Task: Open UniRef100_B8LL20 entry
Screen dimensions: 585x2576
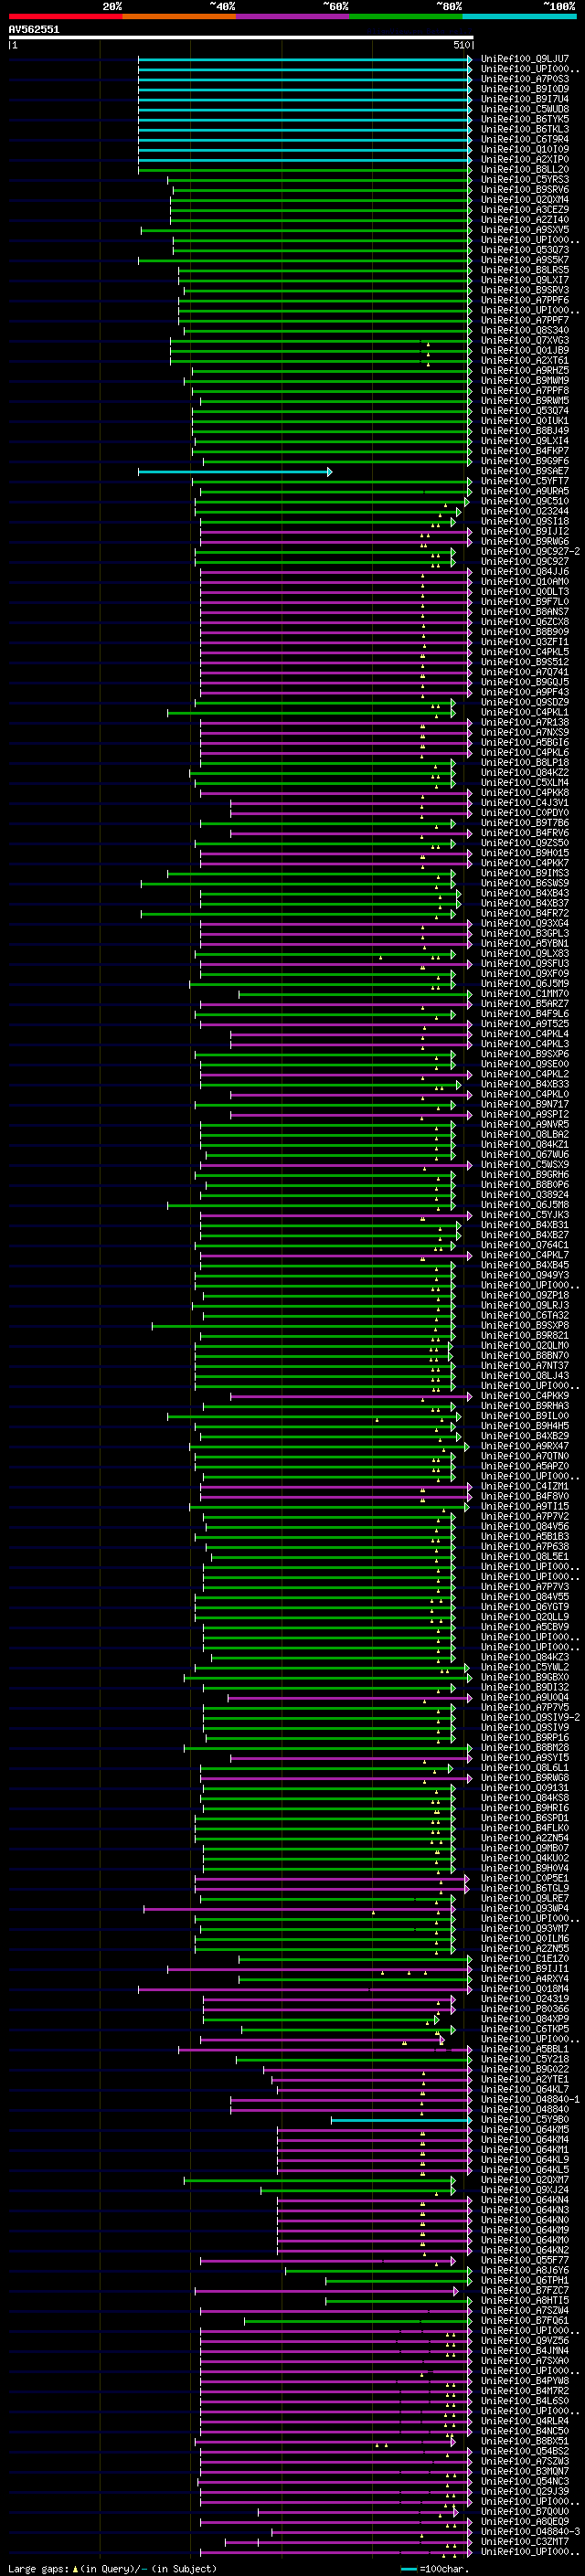Action: [525, 169]
